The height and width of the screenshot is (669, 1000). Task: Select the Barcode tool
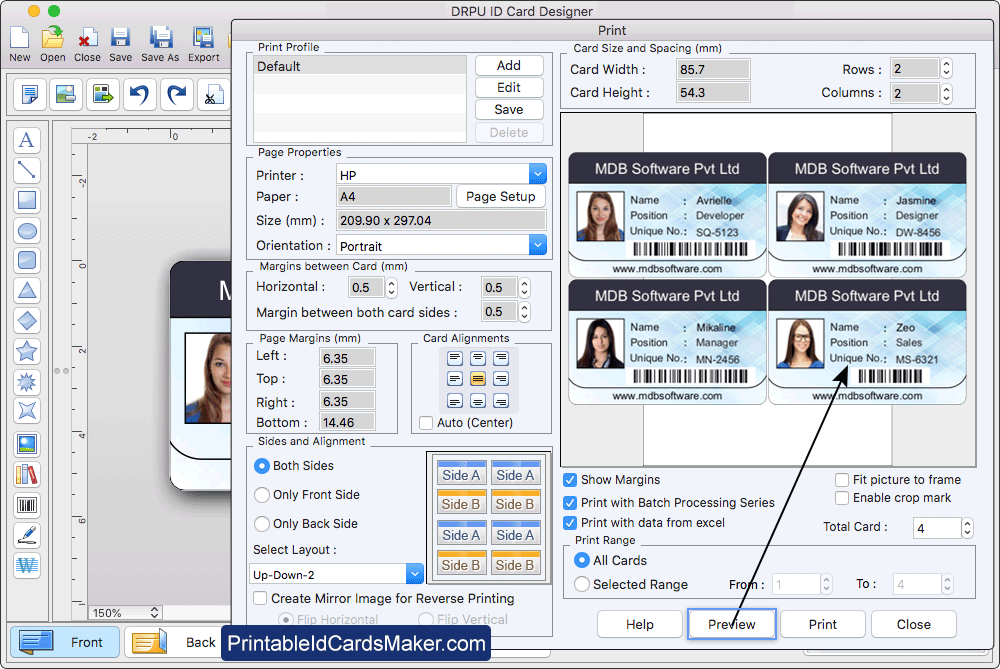click(x=27, y=505)
